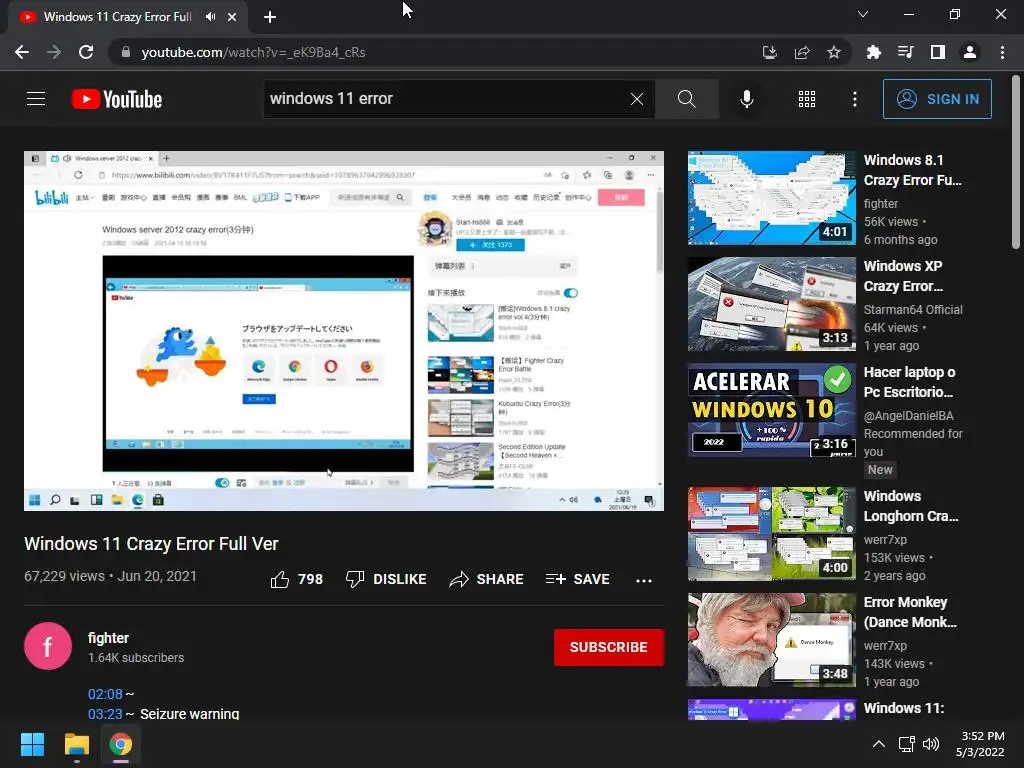1024x768 pixels.
Task: Open the Windows Start button
Action: pos(32,744)
